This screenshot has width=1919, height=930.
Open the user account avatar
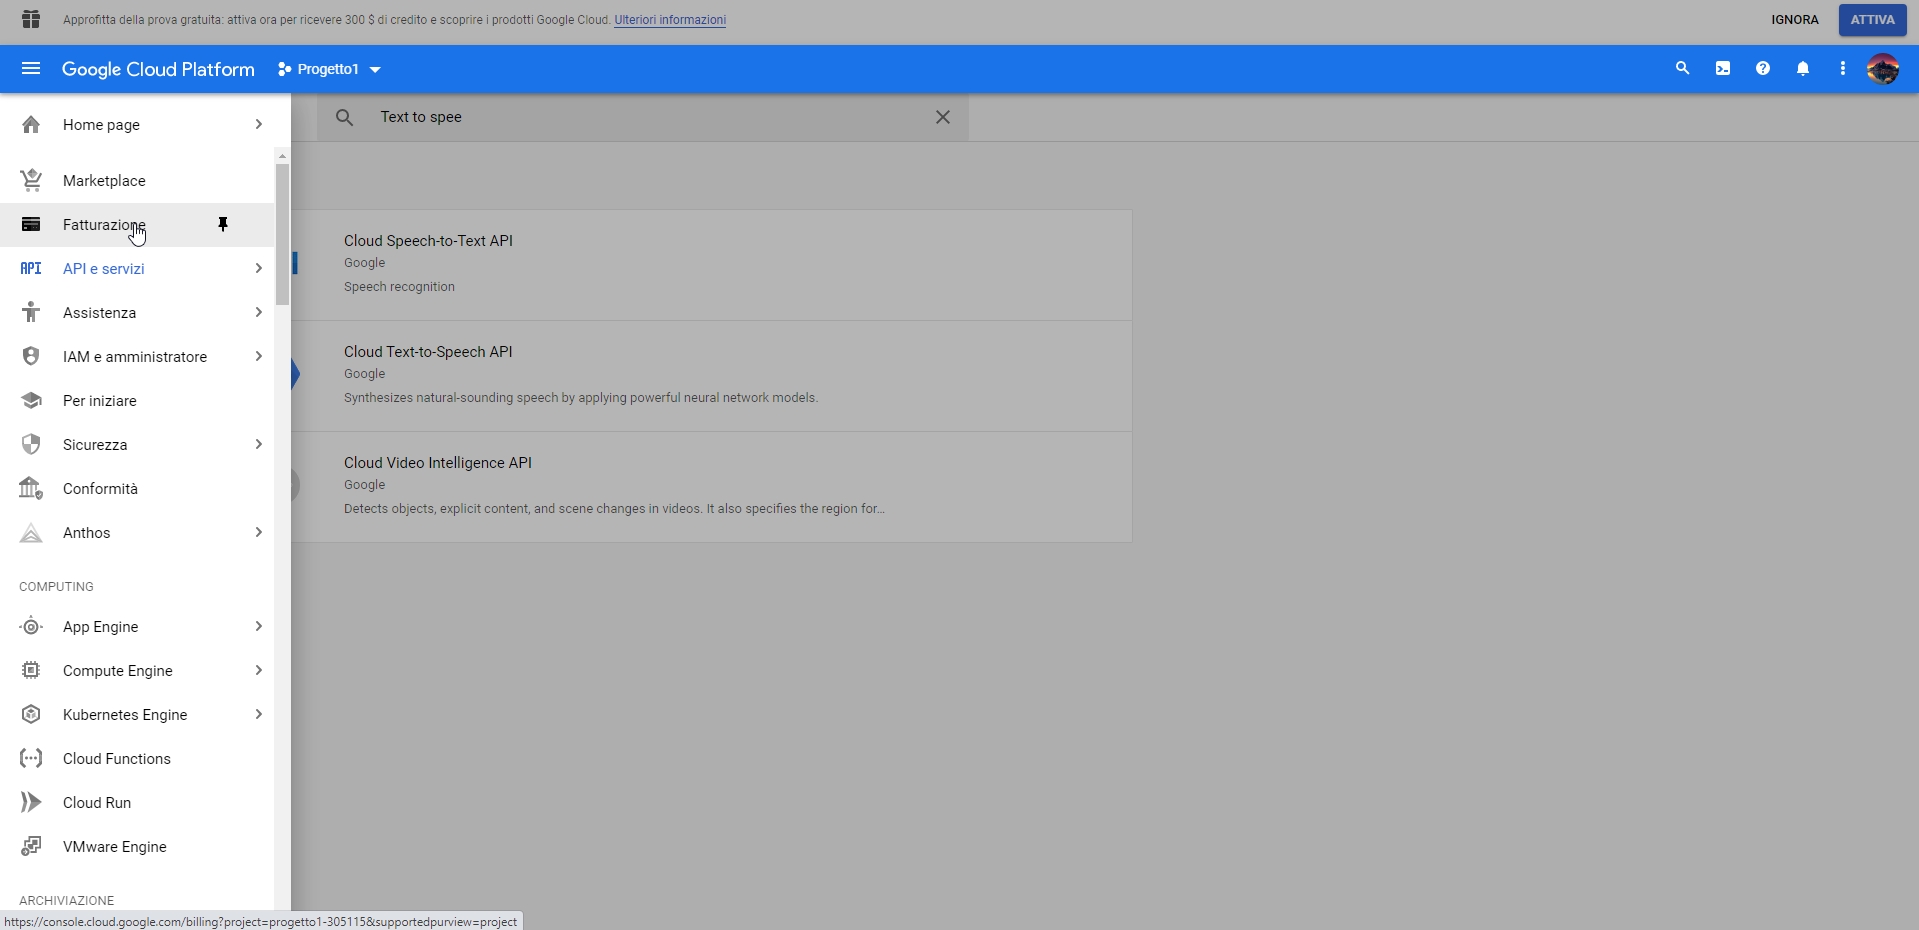pyautogui.click(x=1883, y=69)
